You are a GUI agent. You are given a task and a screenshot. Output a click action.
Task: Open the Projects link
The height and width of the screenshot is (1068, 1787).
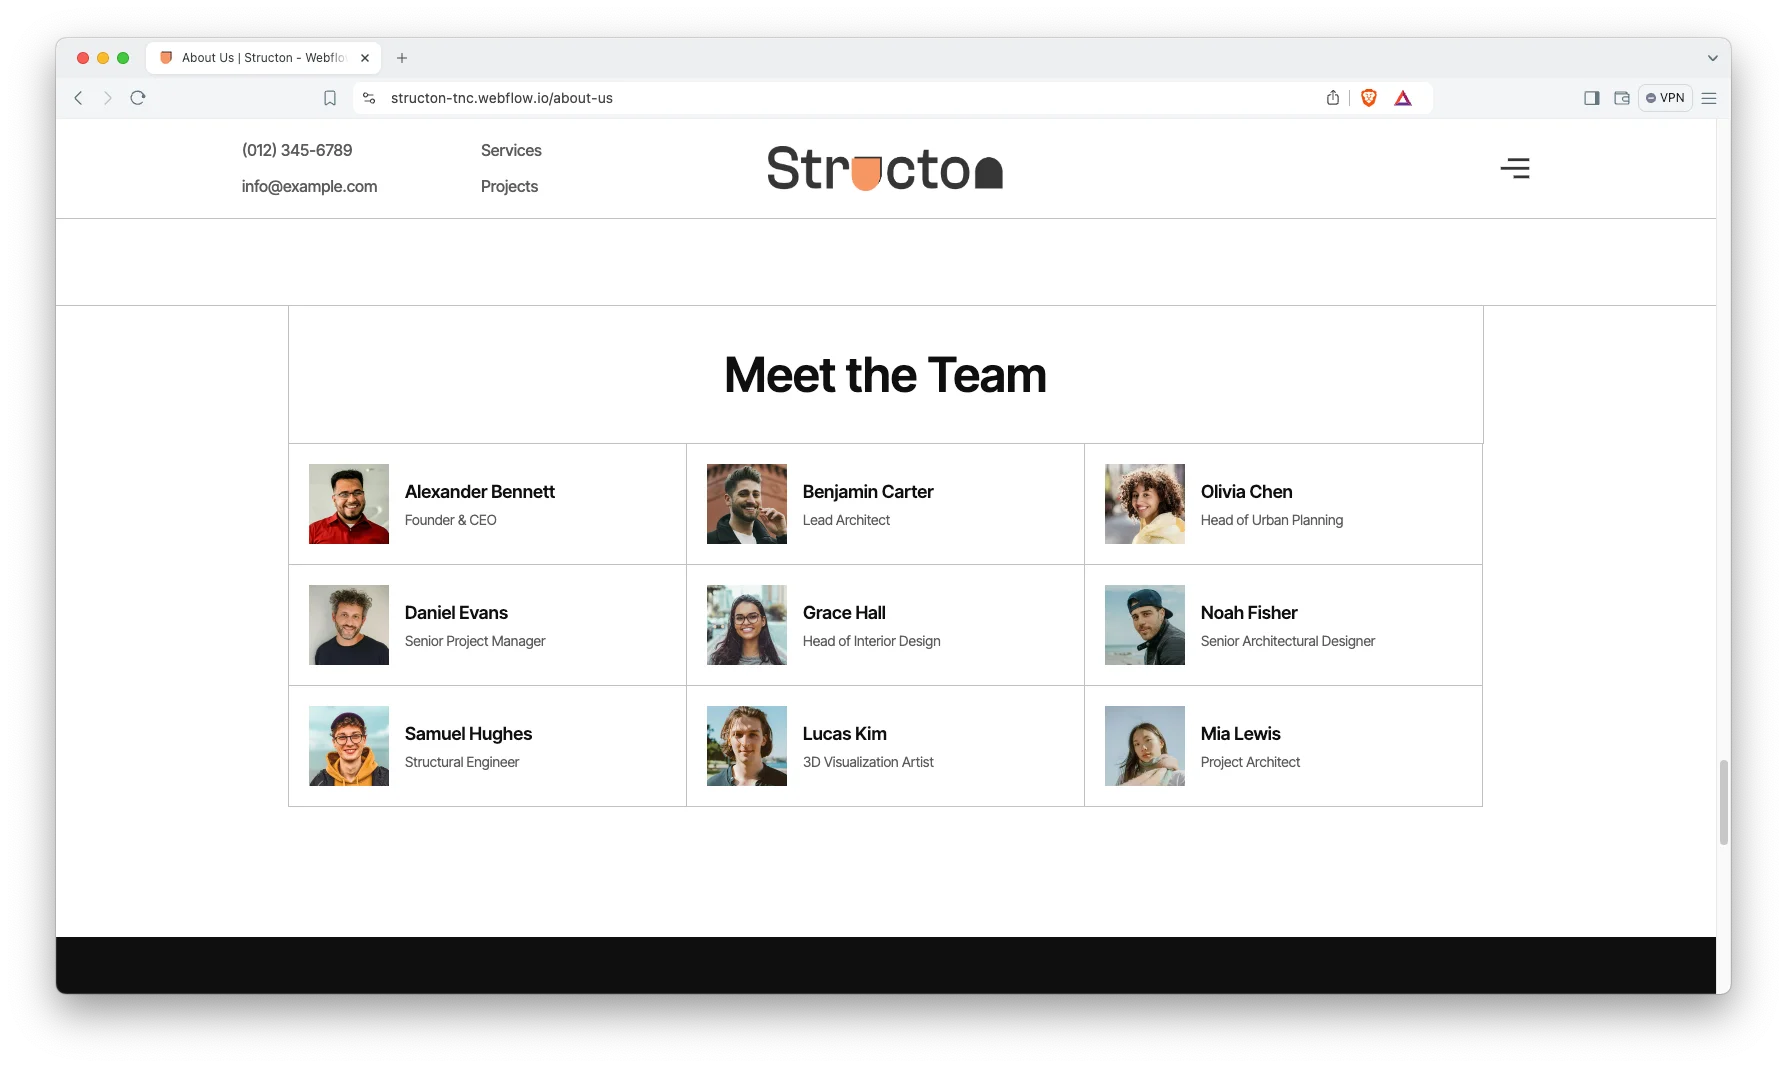(x=509, y=186)
